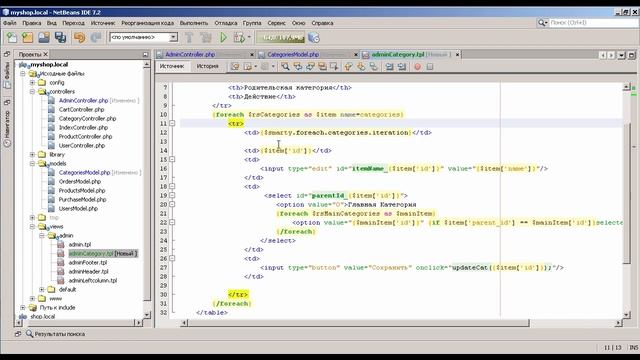Minimize the Projects panel
The width and height of the screenshot is (640, 360).
(x=146, y=54)
